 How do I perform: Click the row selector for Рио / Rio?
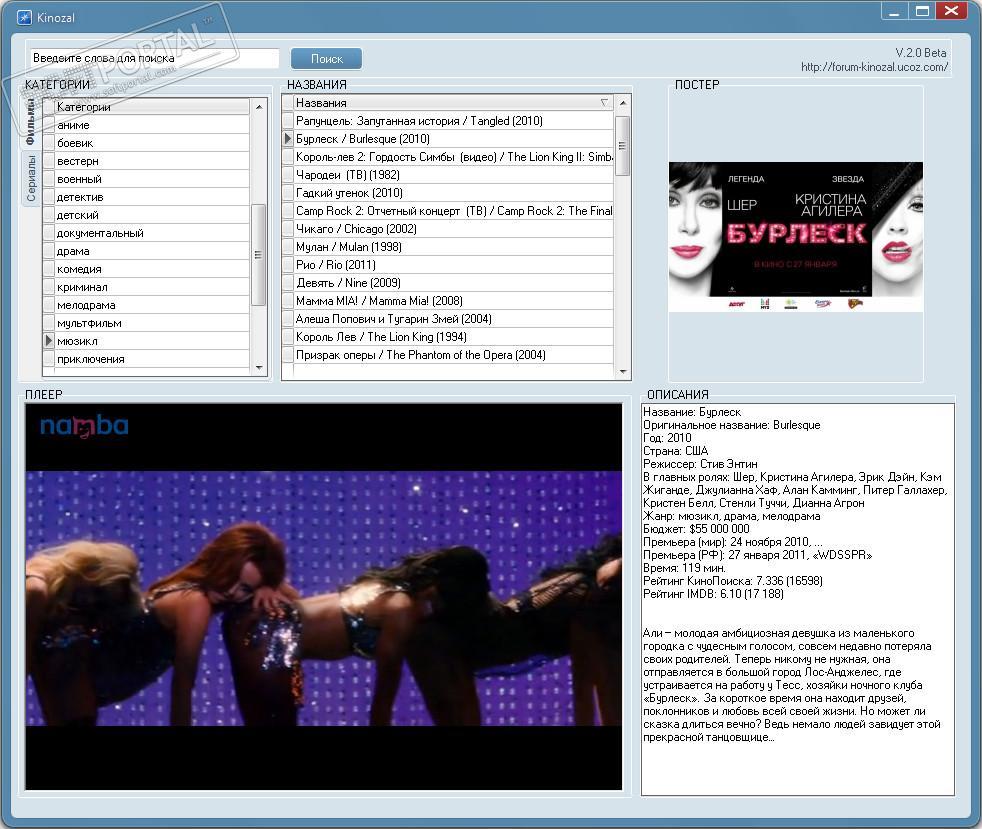tap(288, 265)
